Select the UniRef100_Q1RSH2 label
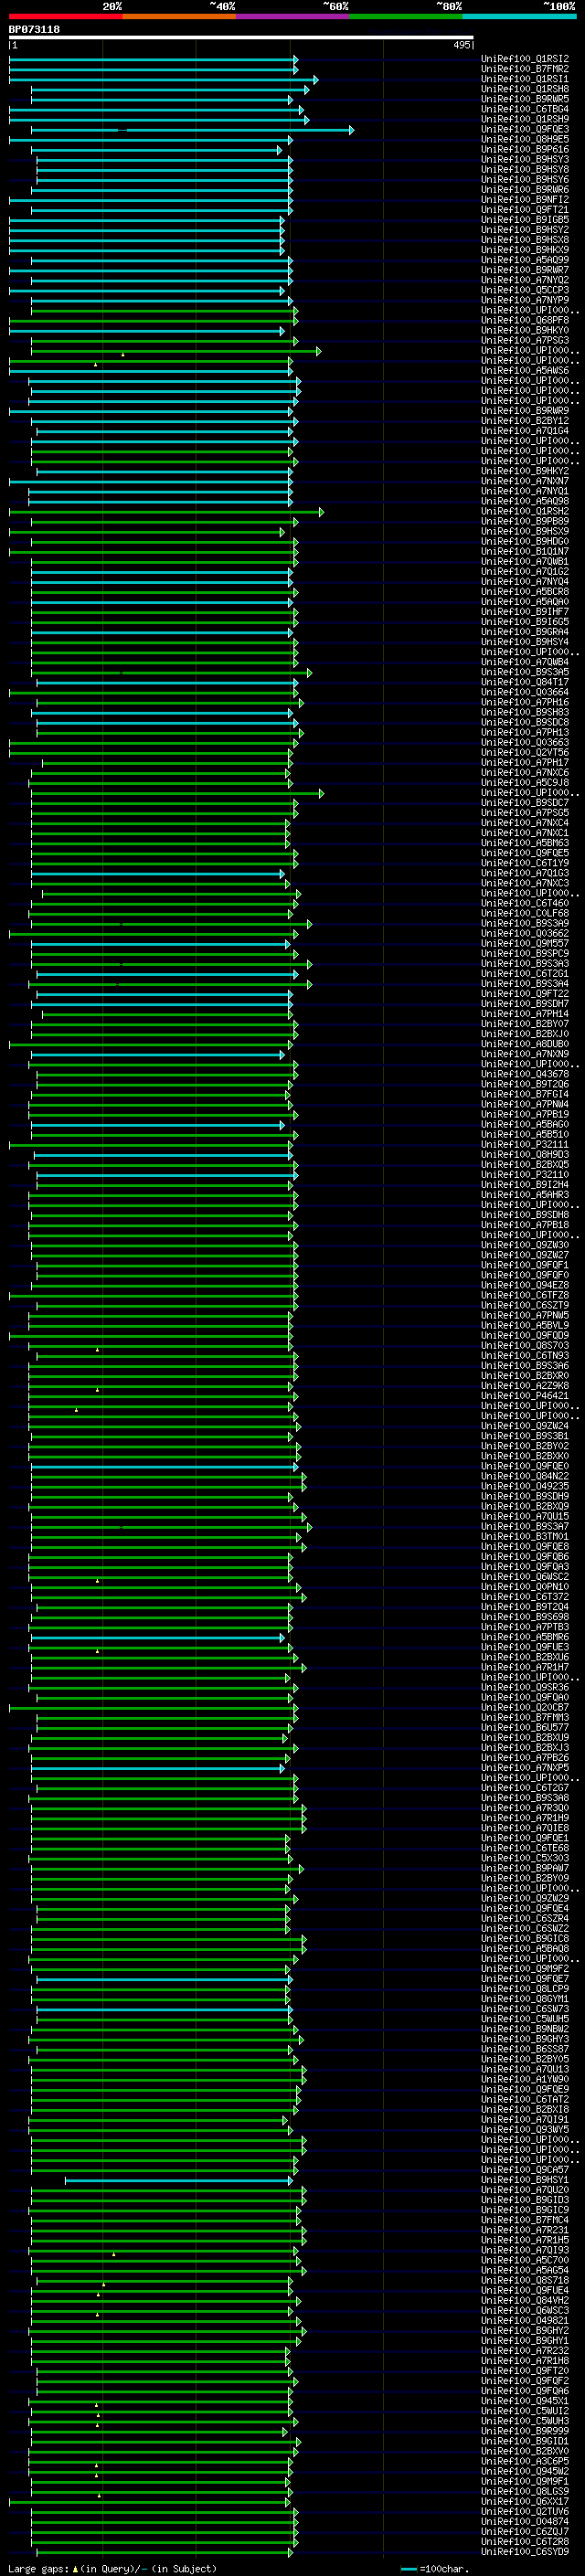The image size is (585, 2576). (x=525, y=511)
